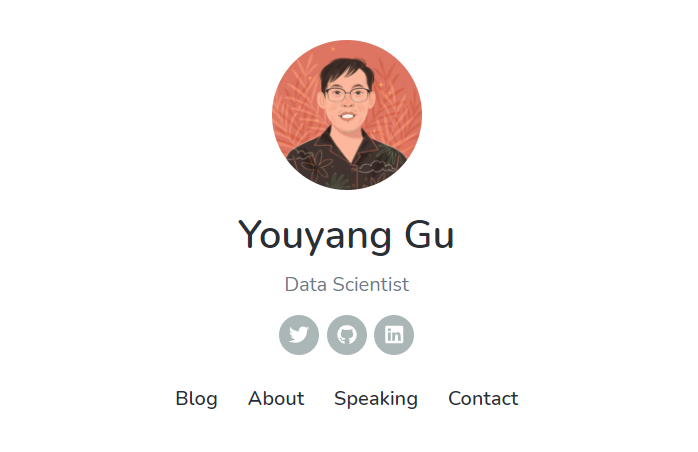Click the middle gray social button
Viewport: 698px width, 452px height.
347,335
